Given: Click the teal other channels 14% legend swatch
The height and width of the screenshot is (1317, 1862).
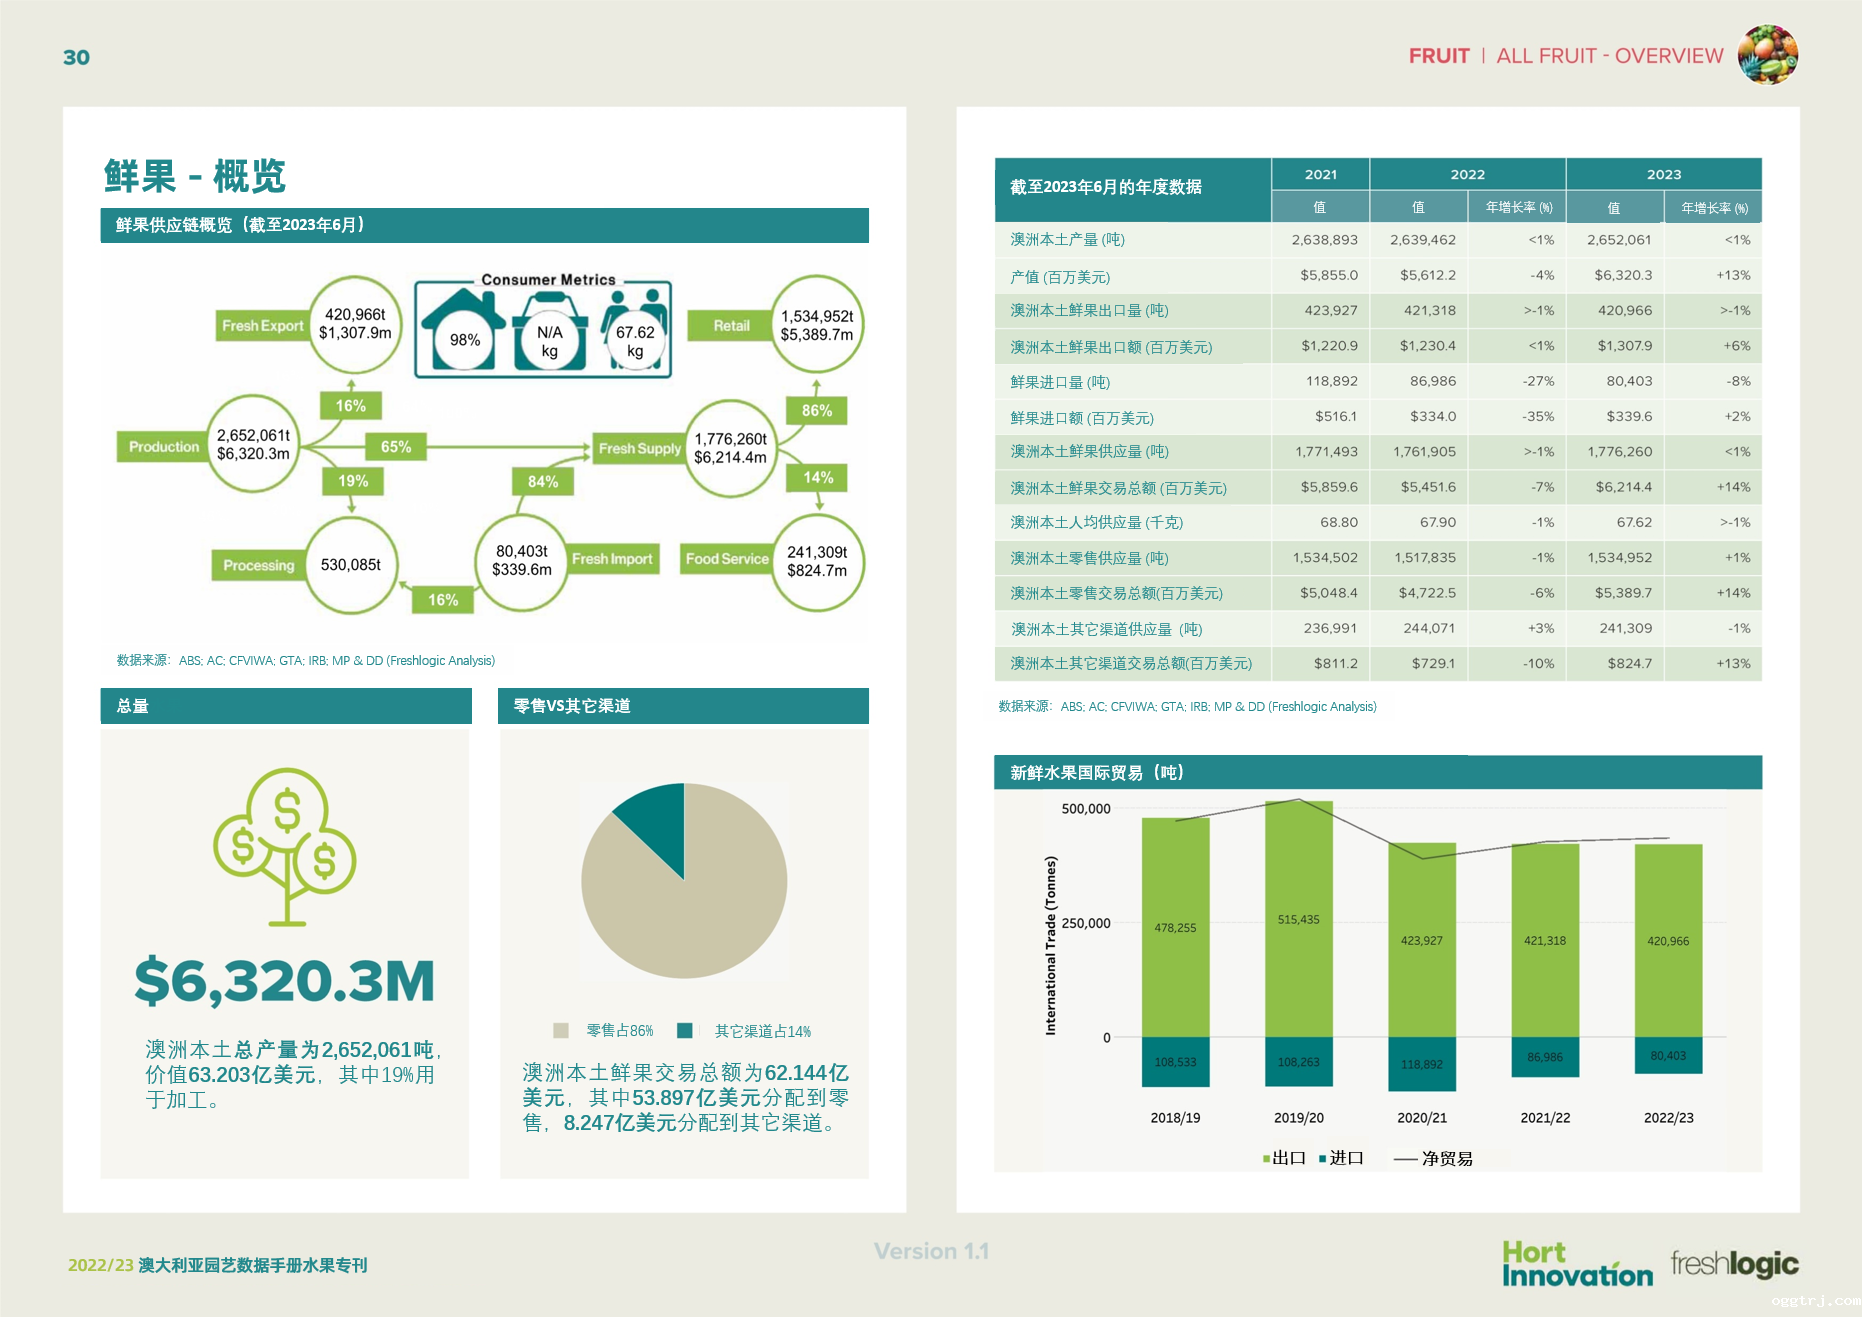Looking at the screenshot, I should [x=685, y=1031].
